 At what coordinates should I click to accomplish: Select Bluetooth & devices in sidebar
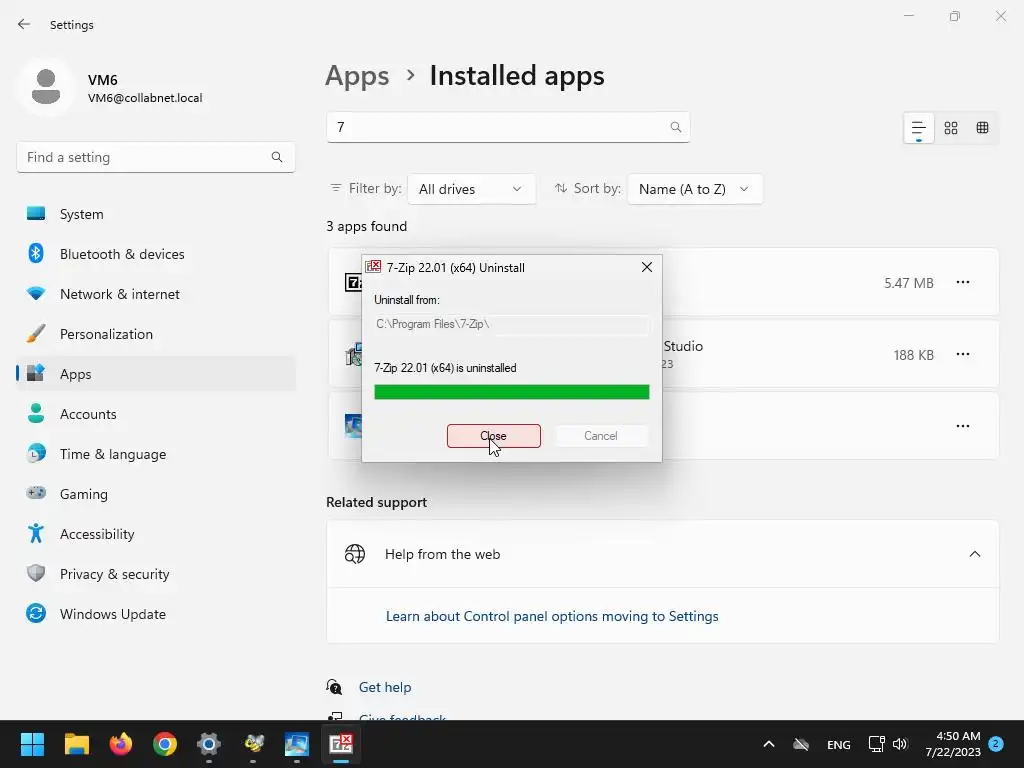[122, 254]
